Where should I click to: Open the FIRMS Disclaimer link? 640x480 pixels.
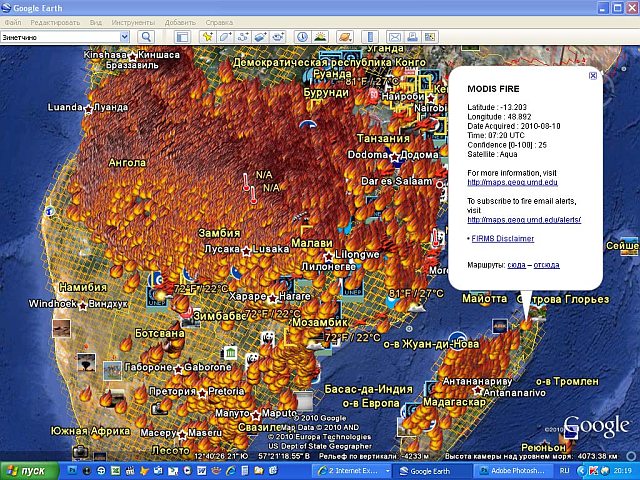pyautogui.click(x=502, y=238)
